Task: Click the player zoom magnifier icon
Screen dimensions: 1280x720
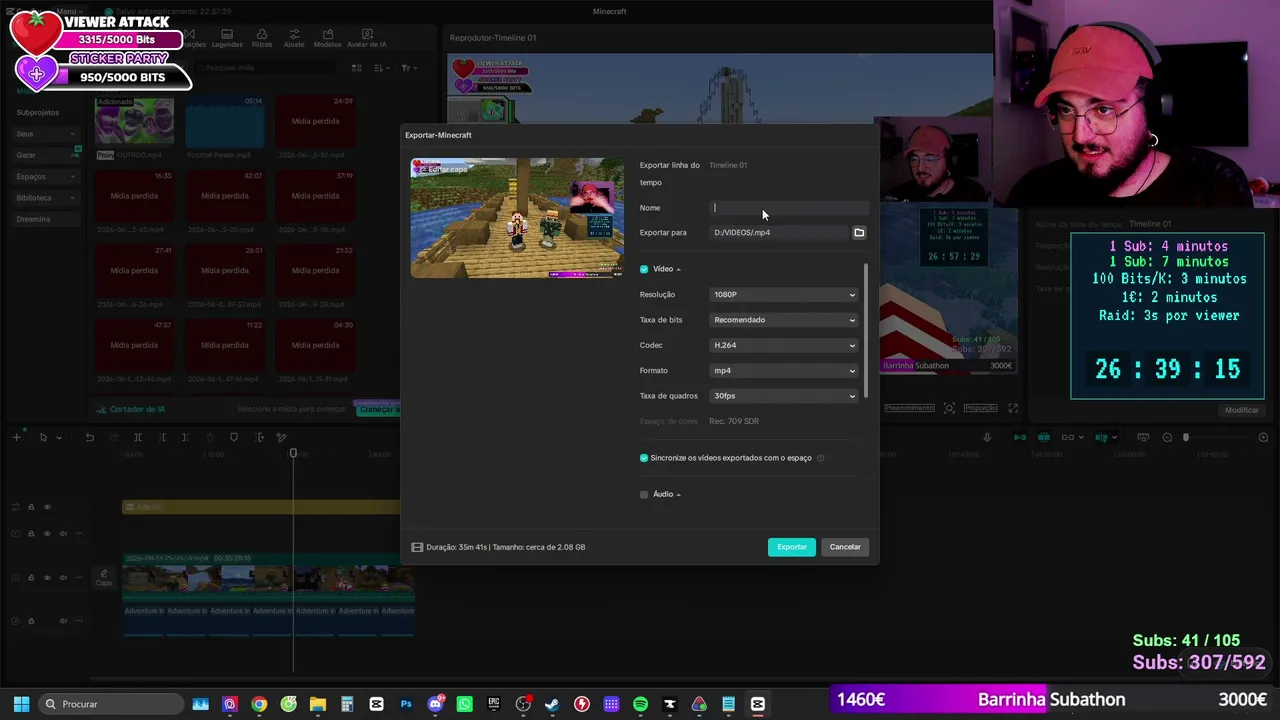Action: 949,408
